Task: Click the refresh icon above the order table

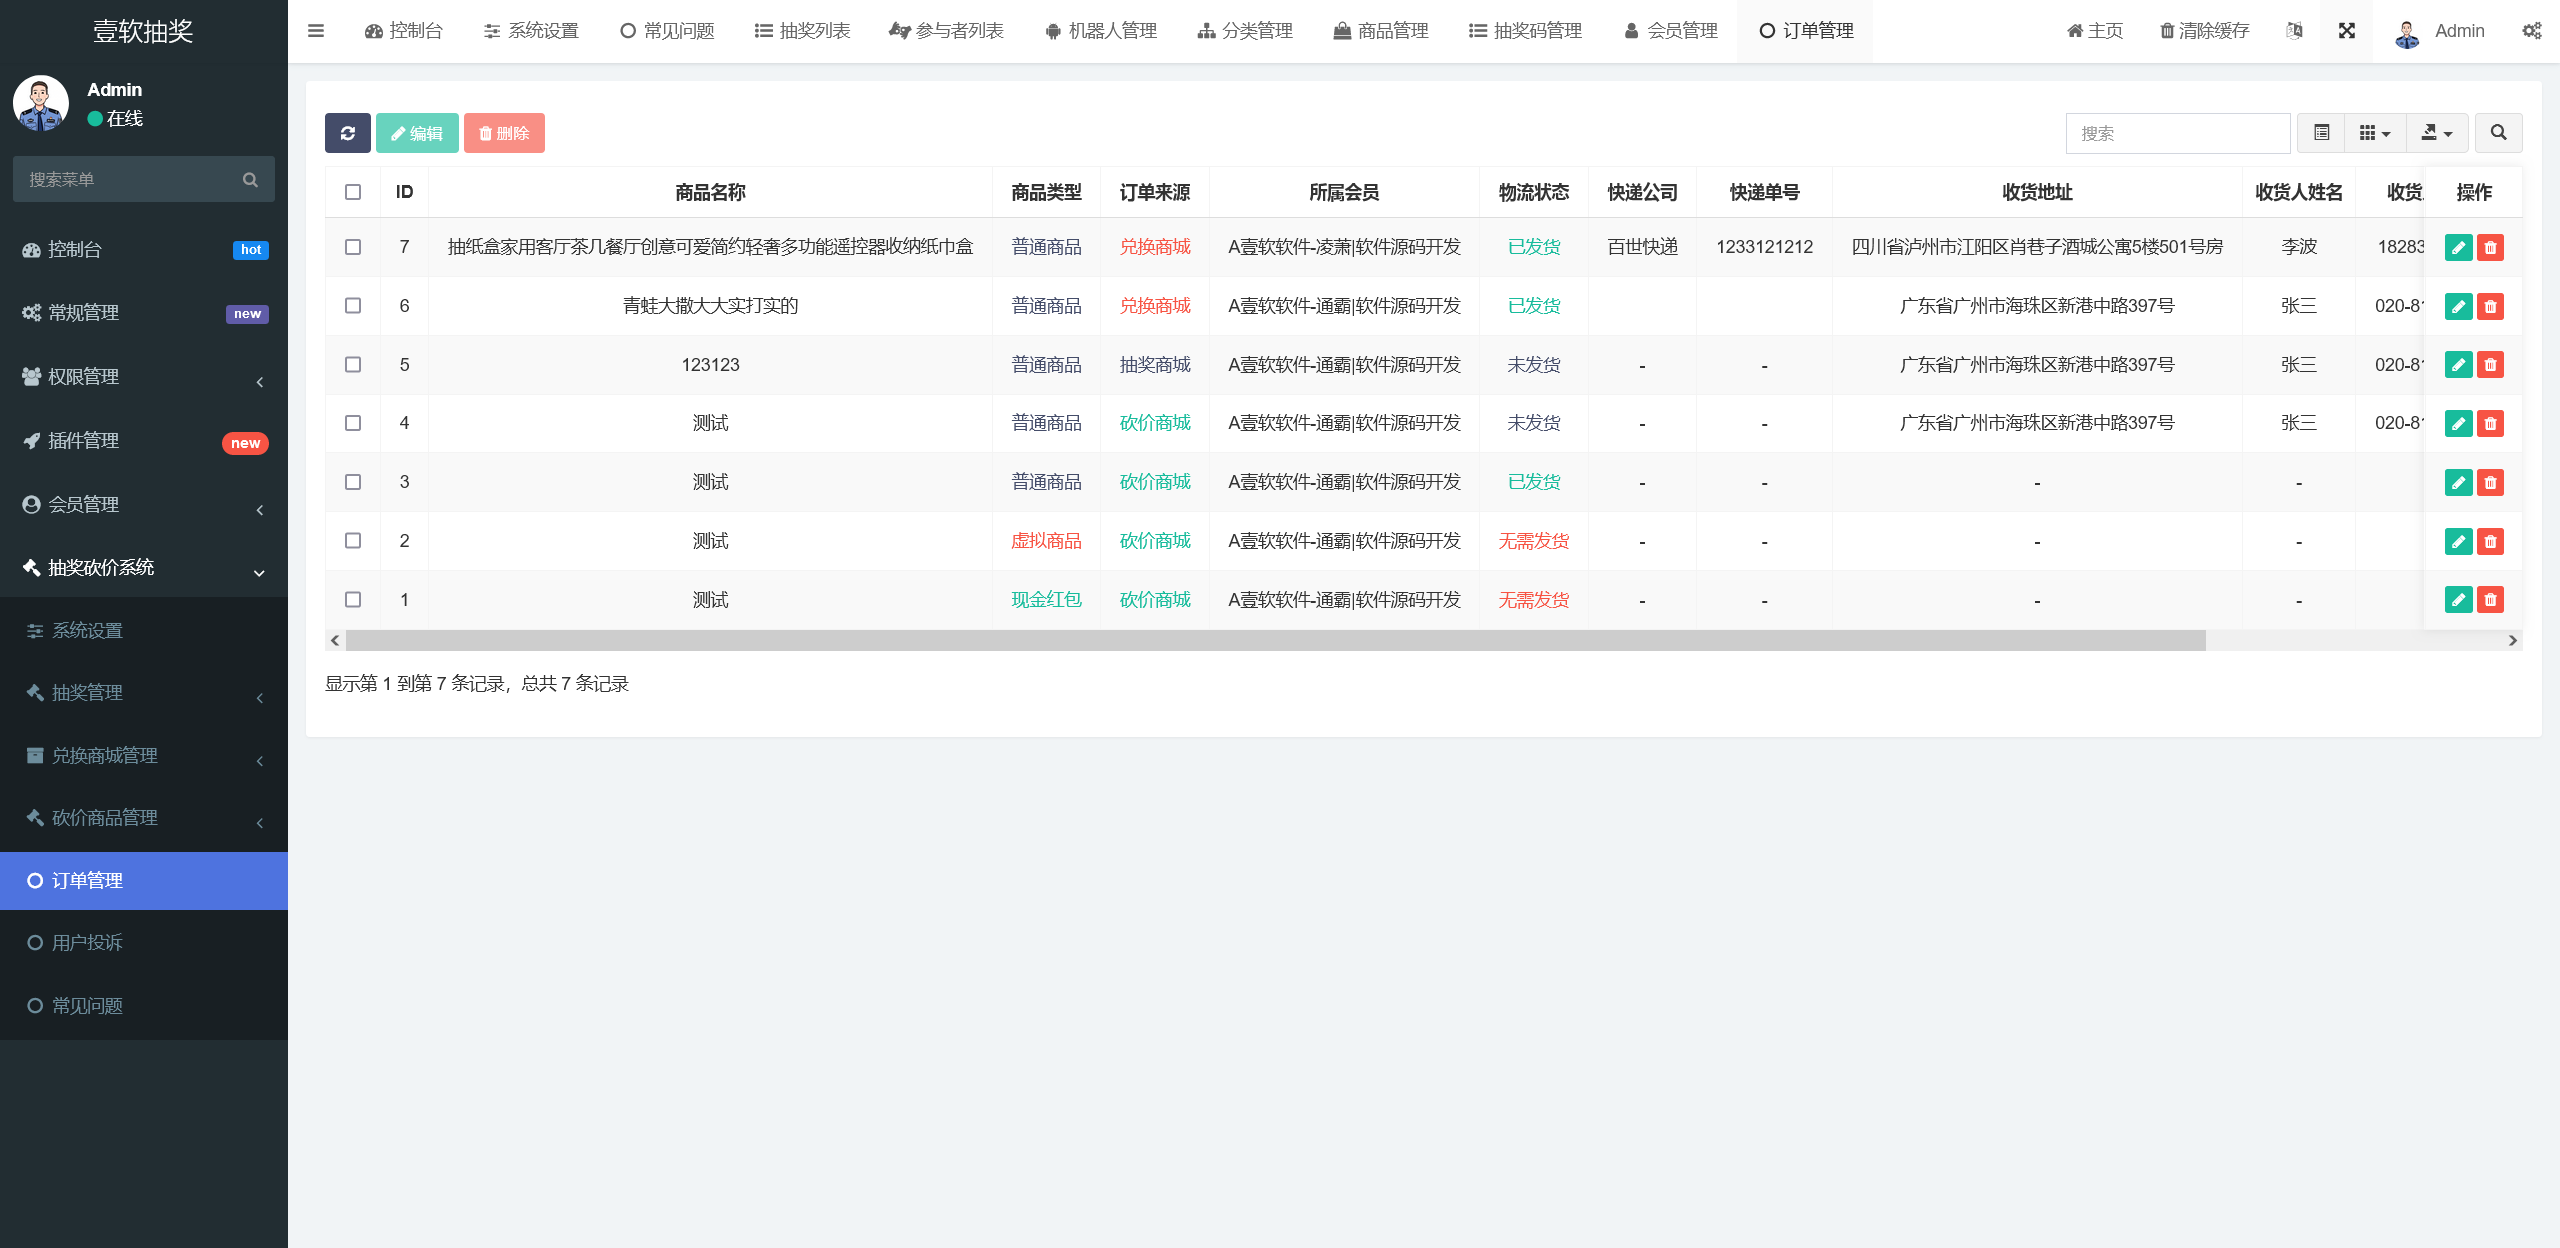Action: coord(347,132)
